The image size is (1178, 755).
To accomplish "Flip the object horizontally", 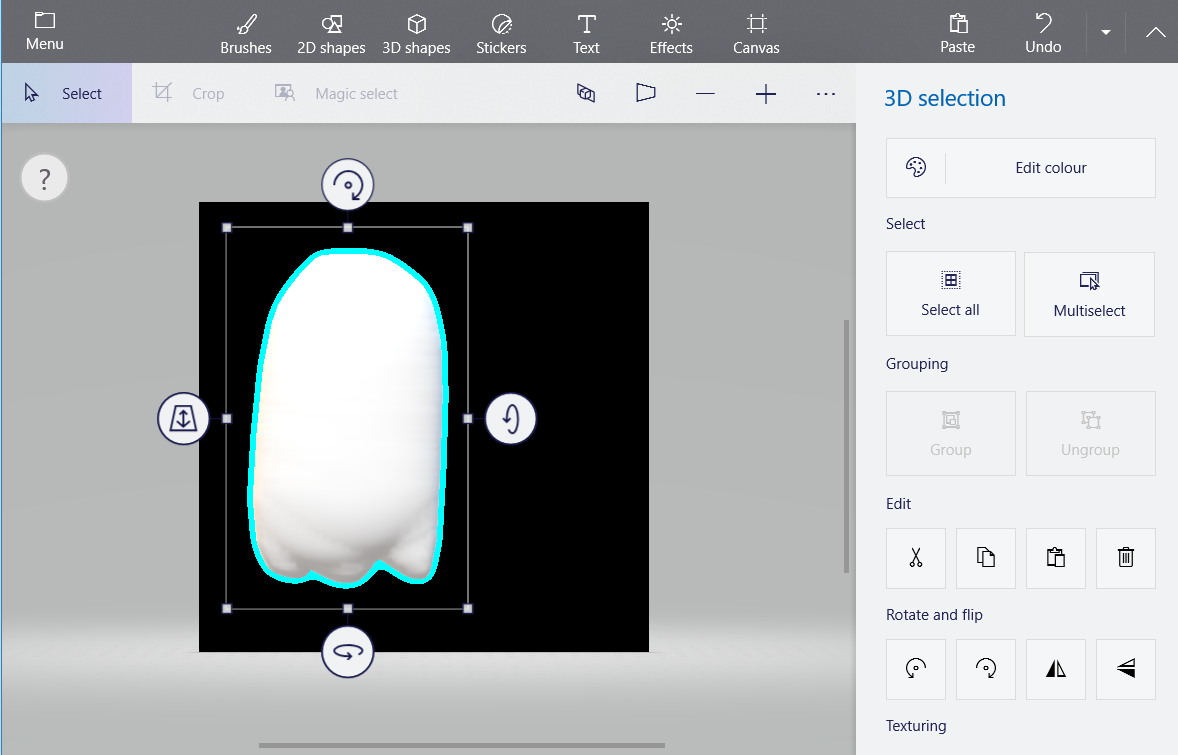I will coord(1056,669).
